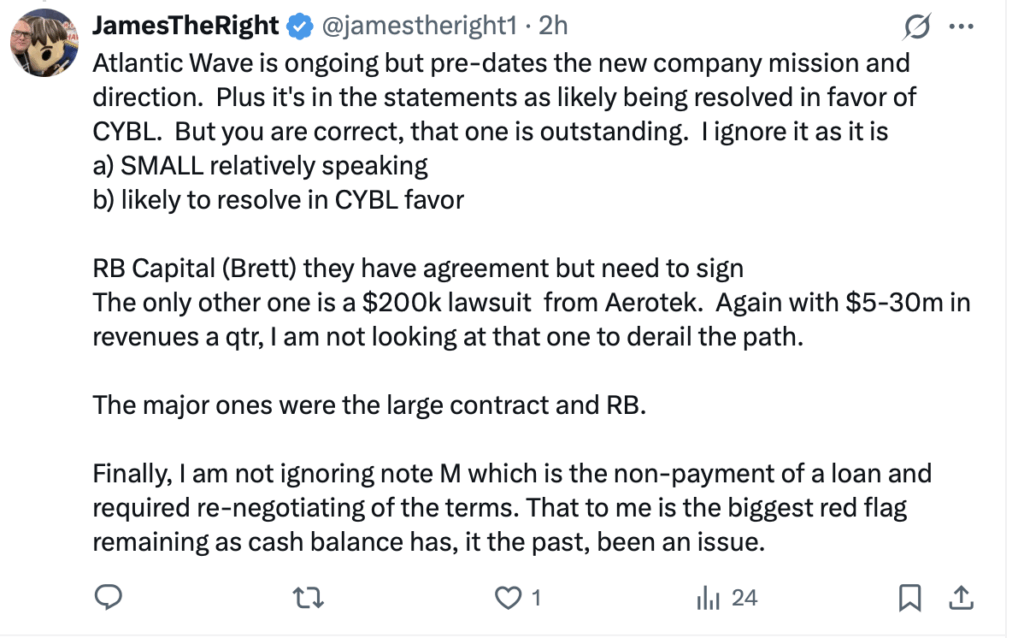Click the JamesTheRight display name
Screen dimensions: 1024x638
click(x=185, y=26)
